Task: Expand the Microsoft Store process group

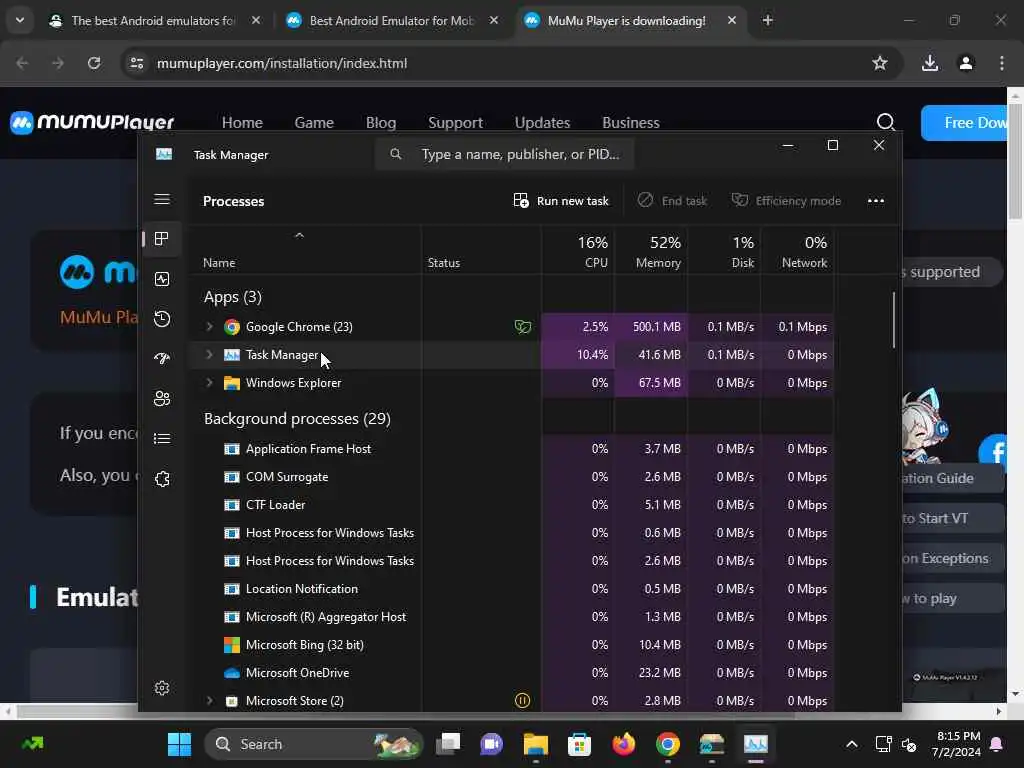Action: (209, 701)
